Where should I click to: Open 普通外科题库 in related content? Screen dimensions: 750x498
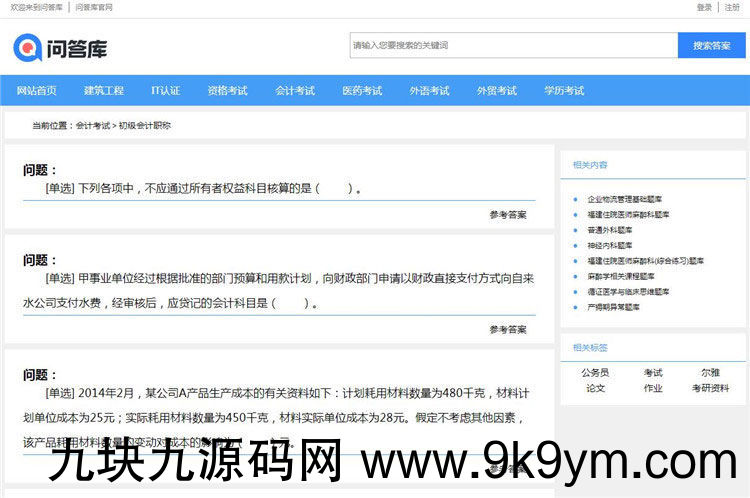[610, 229]
